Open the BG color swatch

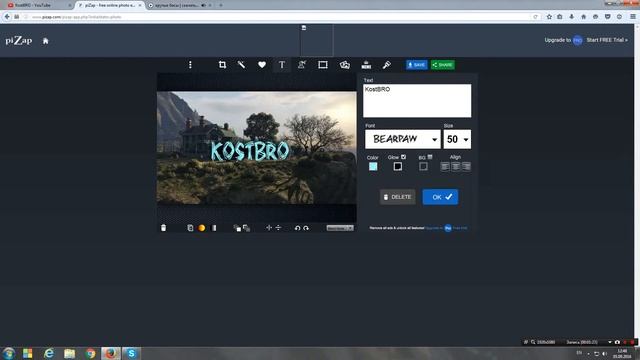423,167
